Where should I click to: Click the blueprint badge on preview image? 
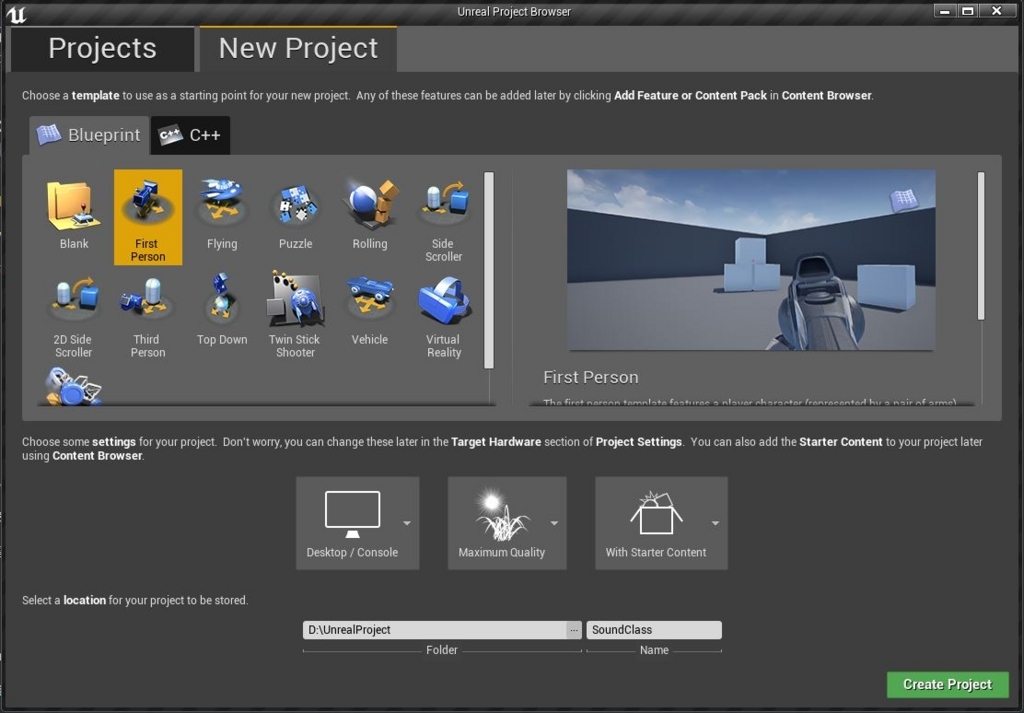tap(904, 200)
